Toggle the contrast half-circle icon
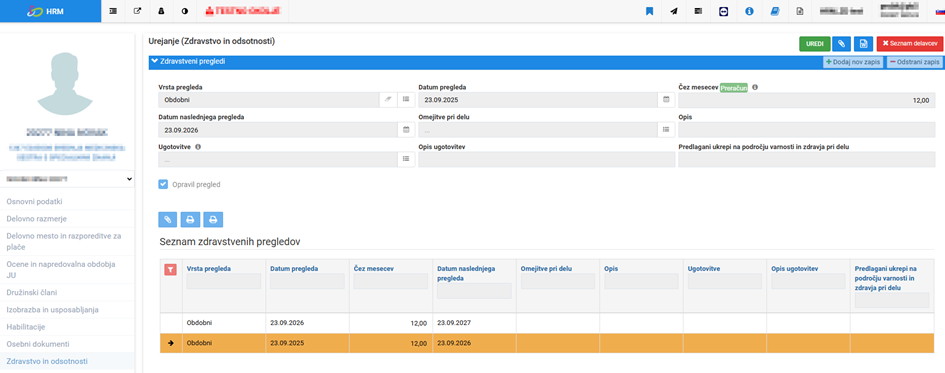Screen dimensions: 945x373 [184, 11]
